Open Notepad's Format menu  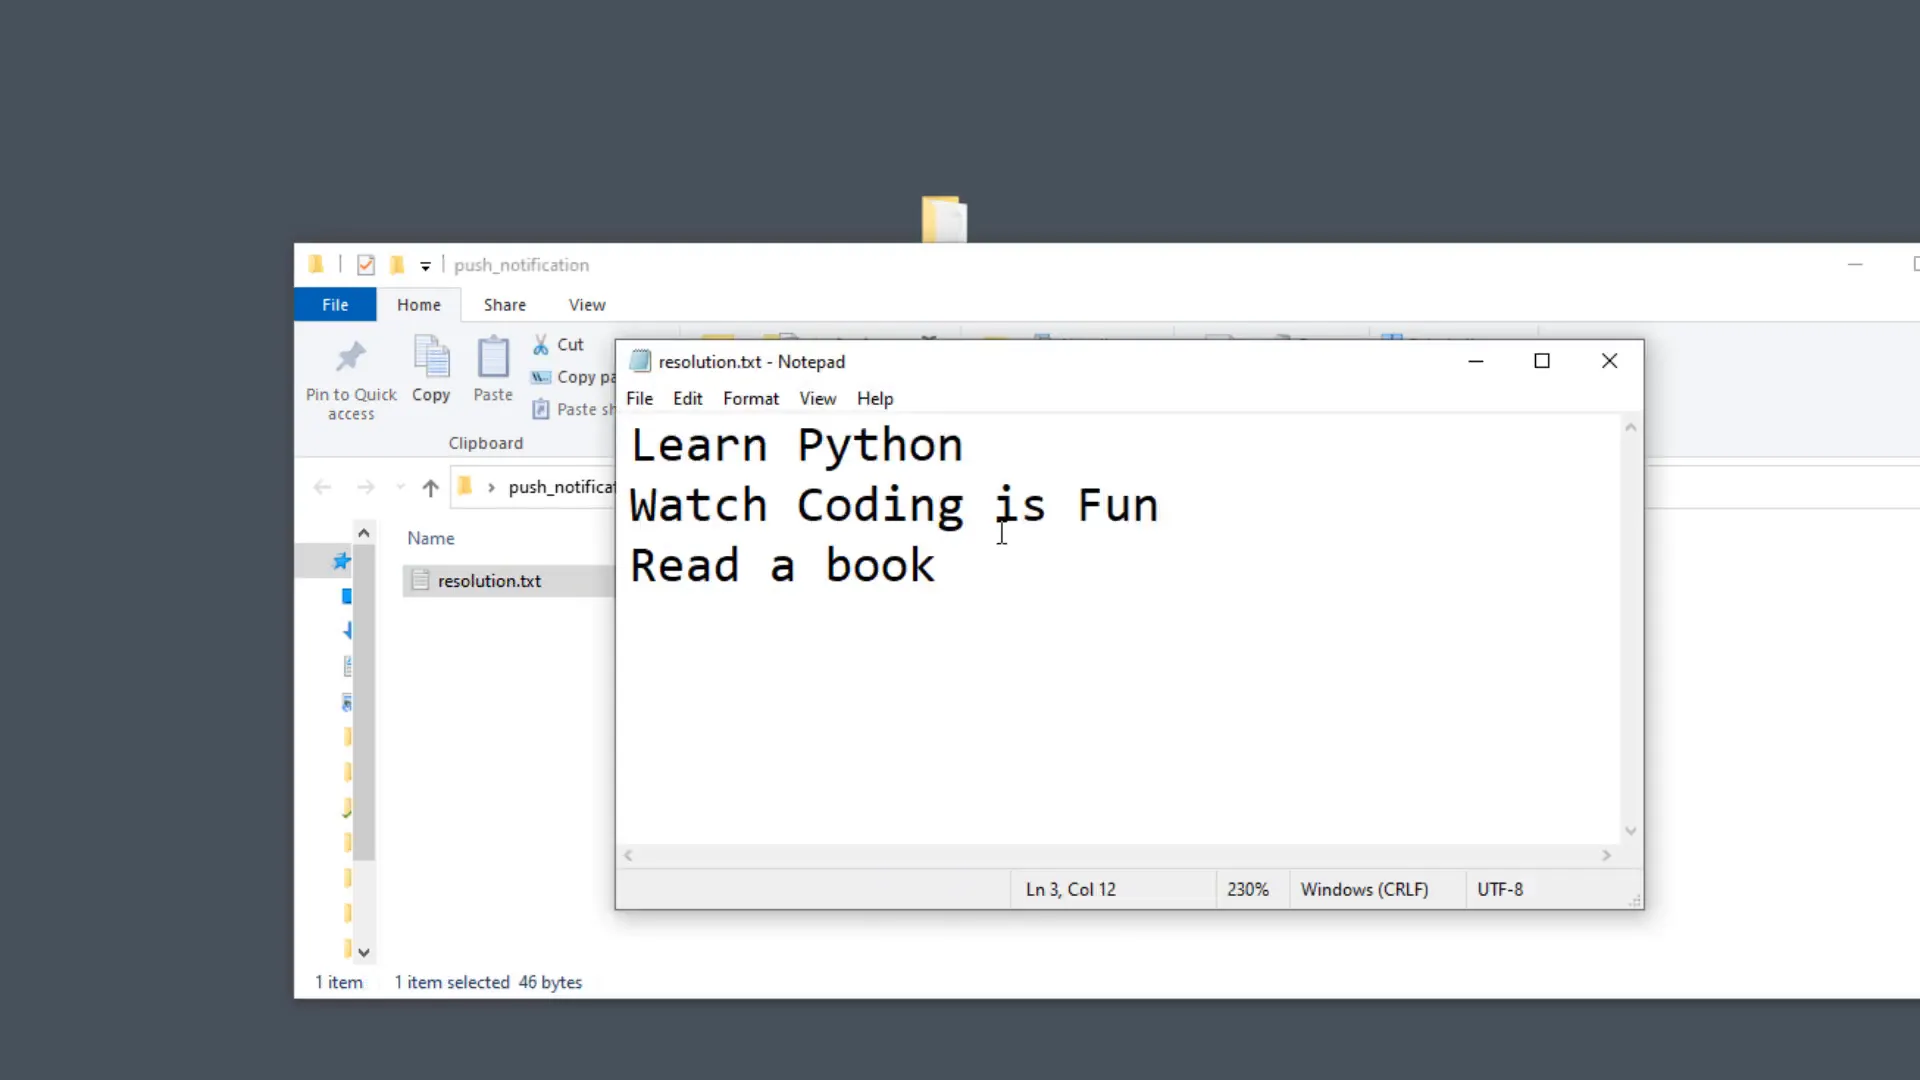pyautogui.click(x=750, y=399)
